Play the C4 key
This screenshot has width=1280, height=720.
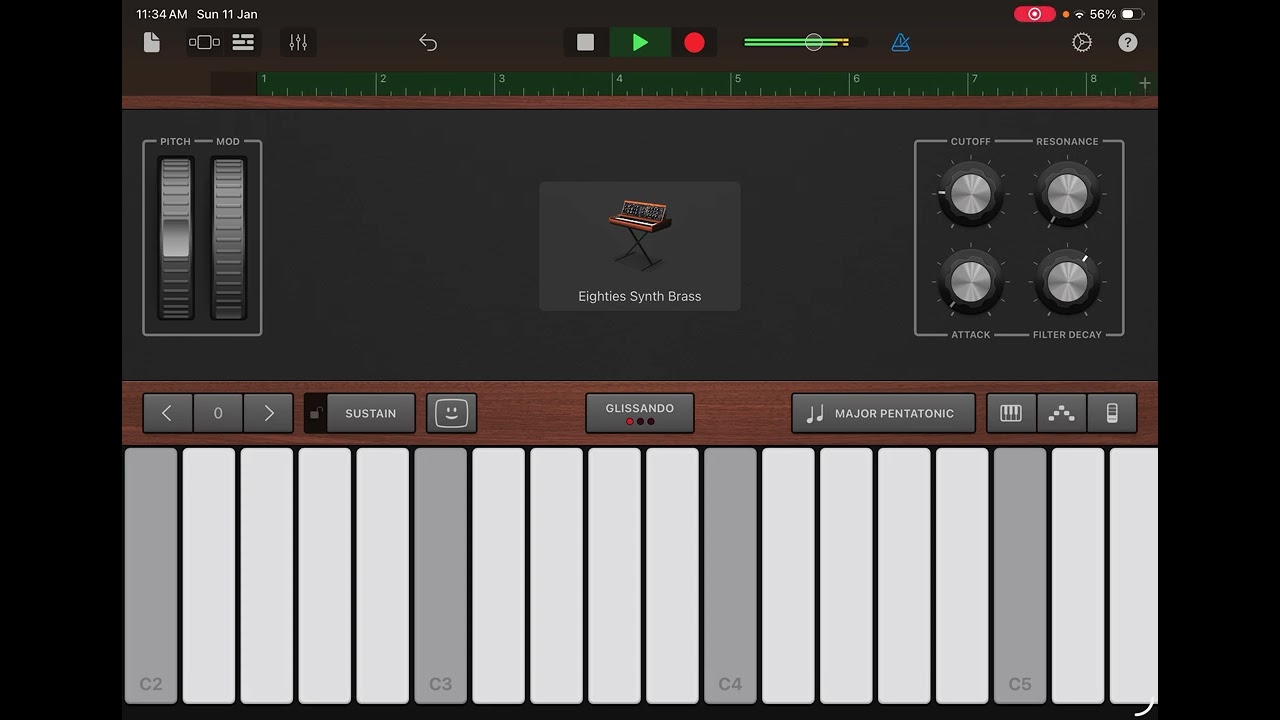point(731,576)
